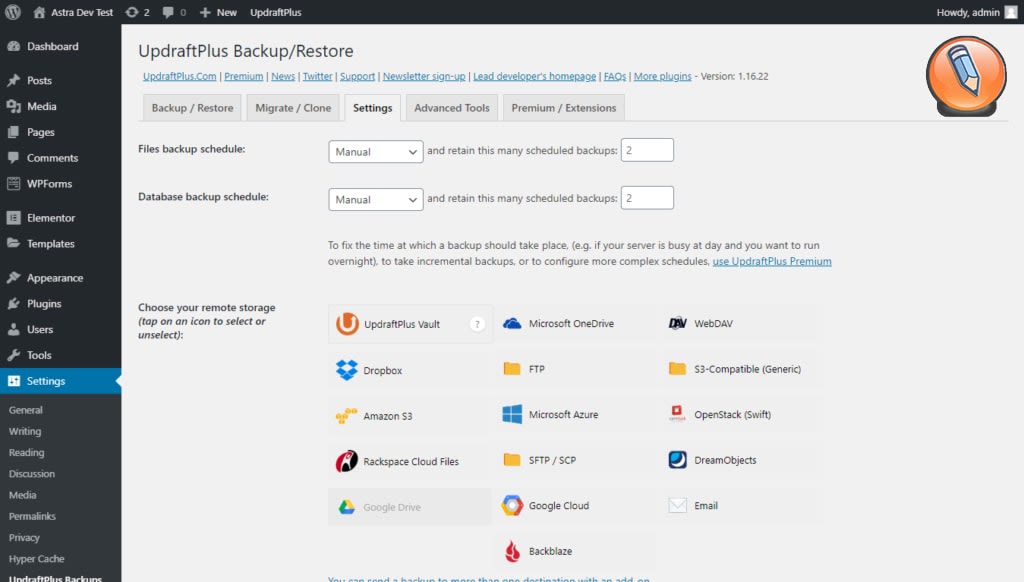This screenshot has height=582, width=1024.
Task: Open the + New content menu
Action: coord(218,12)
